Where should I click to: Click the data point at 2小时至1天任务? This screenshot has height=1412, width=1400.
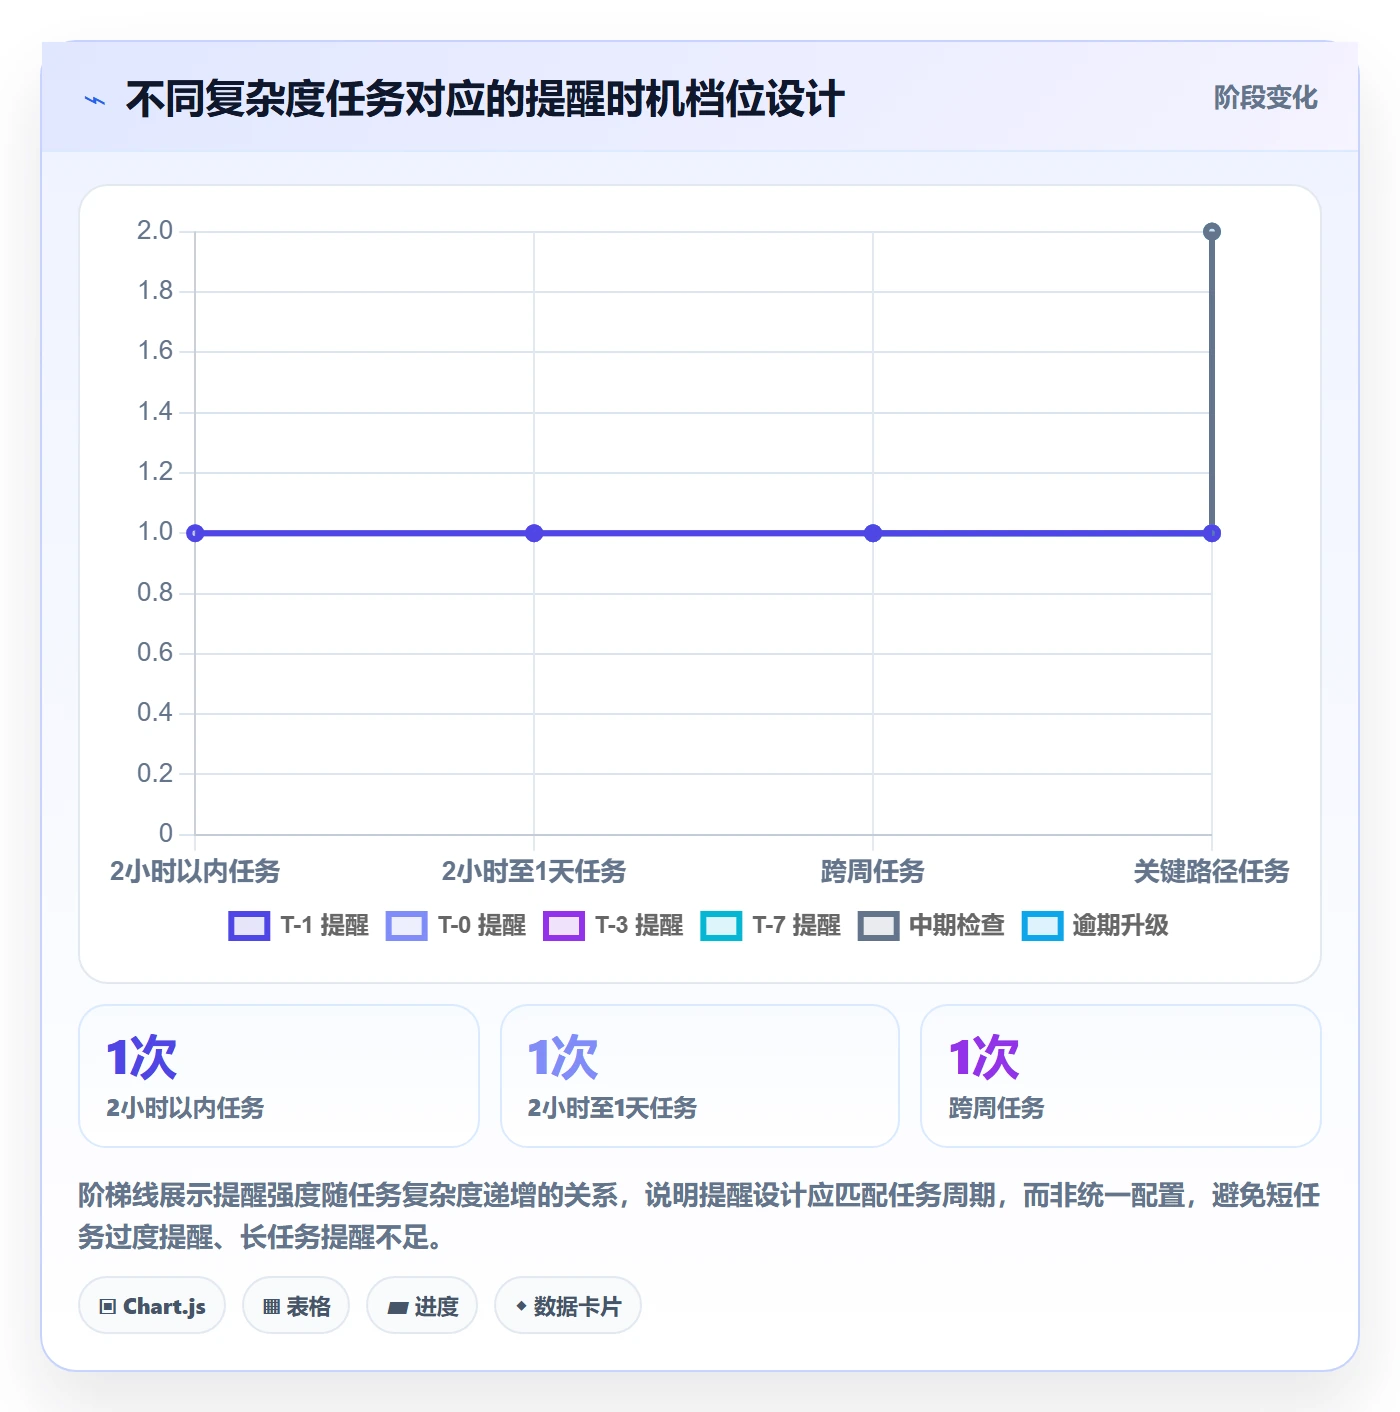pyautogui.click(x=534, y=533)
